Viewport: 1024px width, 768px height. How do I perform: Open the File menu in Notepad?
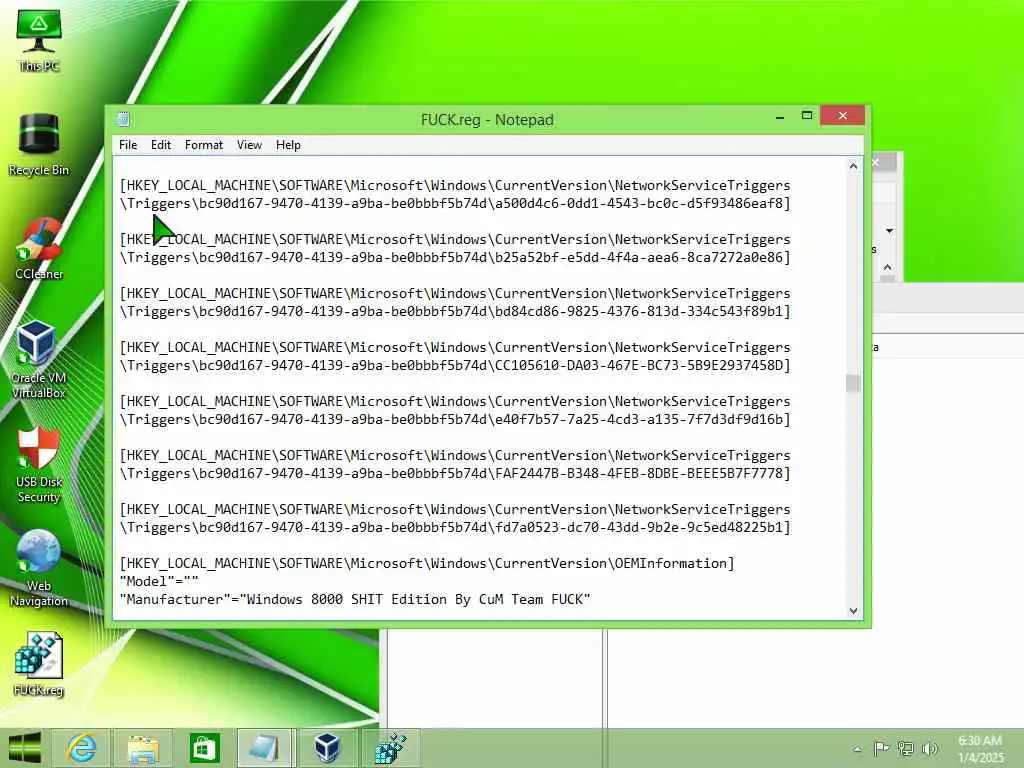coord(128,145)
